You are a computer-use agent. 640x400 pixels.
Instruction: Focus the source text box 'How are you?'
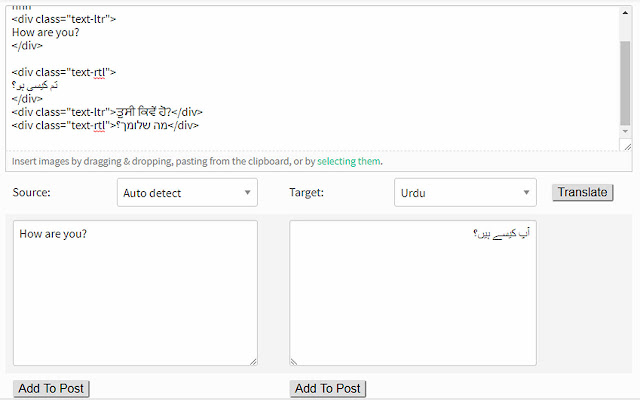point(135,293)
